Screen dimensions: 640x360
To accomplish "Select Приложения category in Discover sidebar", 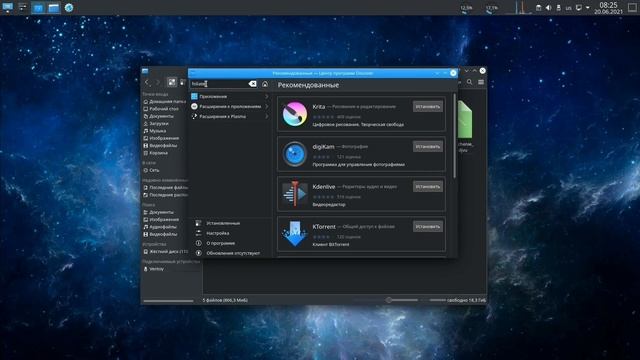I will pos(231,96).
